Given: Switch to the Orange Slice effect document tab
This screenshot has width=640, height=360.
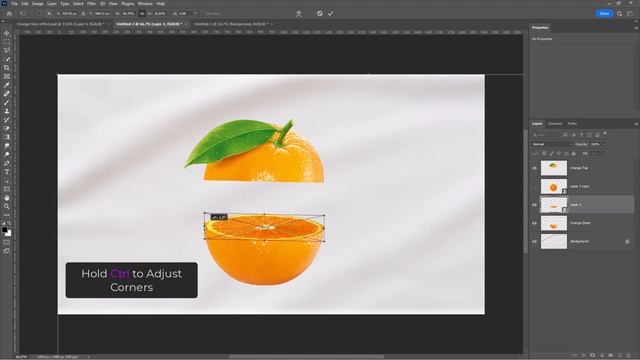Looking at the screenshot, I should pyautogui.click(x=61, y=24).
